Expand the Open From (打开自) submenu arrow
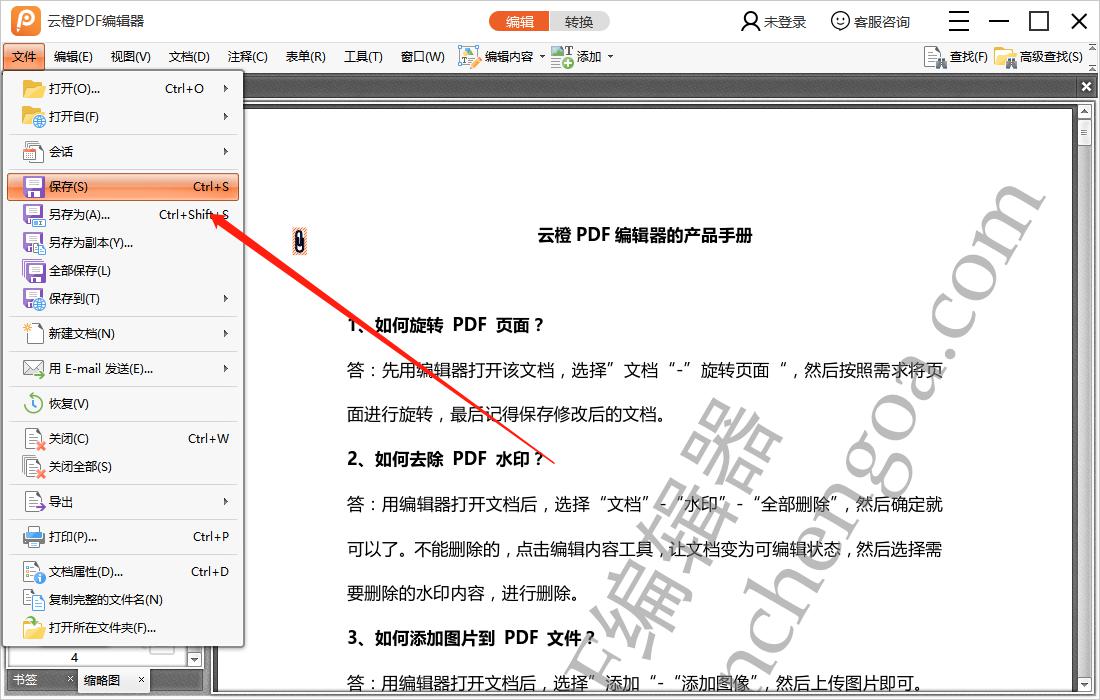The image size is (1100, 700). [x=226, y=116]
